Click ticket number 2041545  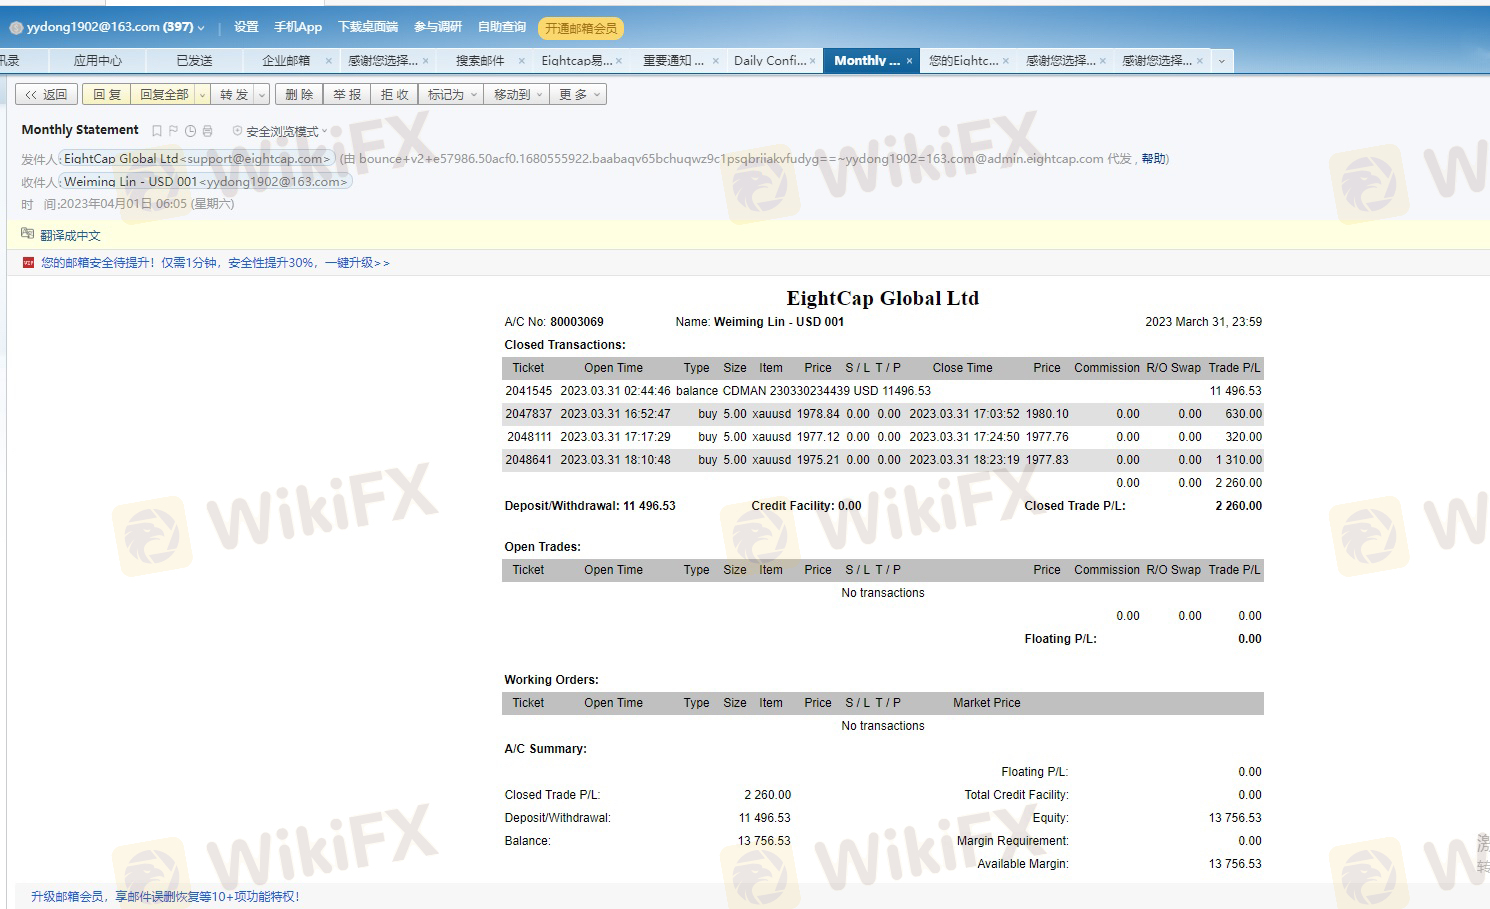[529, 391]
